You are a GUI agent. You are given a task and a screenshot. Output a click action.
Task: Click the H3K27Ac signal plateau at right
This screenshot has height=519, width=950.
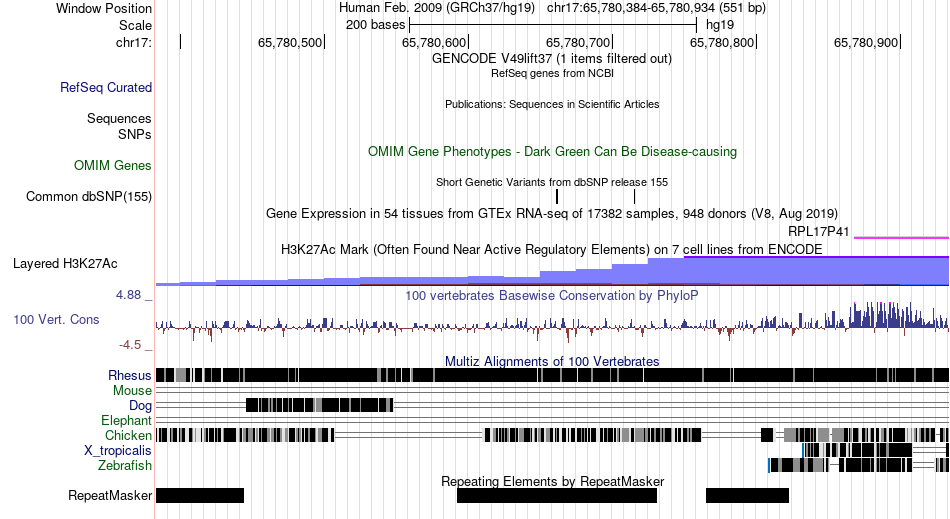coord(816,271)
